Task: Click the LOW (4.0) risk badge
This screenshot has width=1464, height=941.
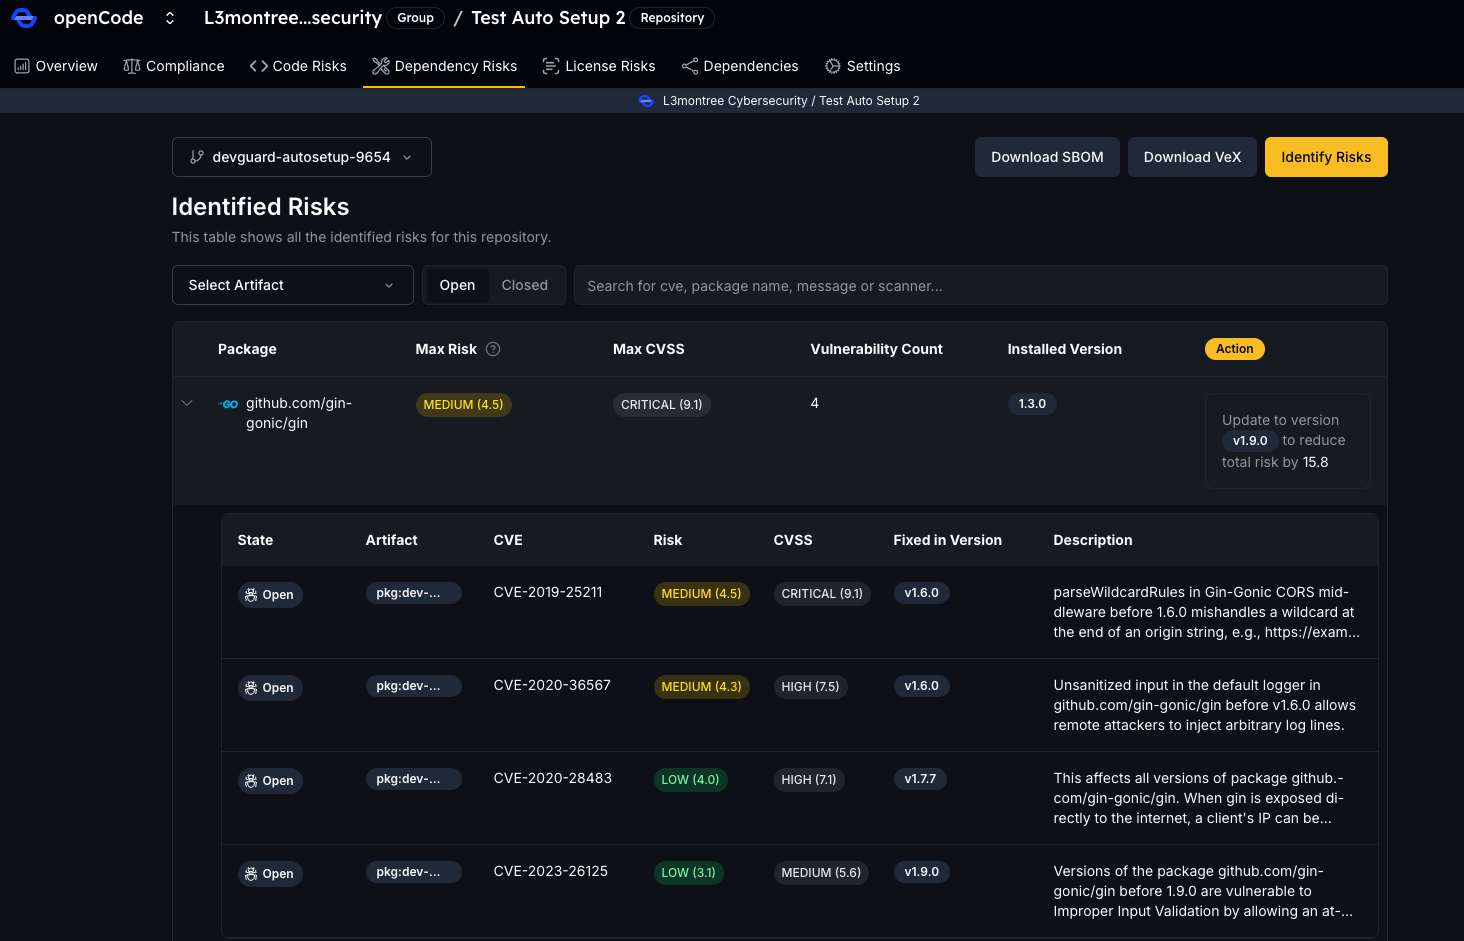Action: [x=690, y=780]
